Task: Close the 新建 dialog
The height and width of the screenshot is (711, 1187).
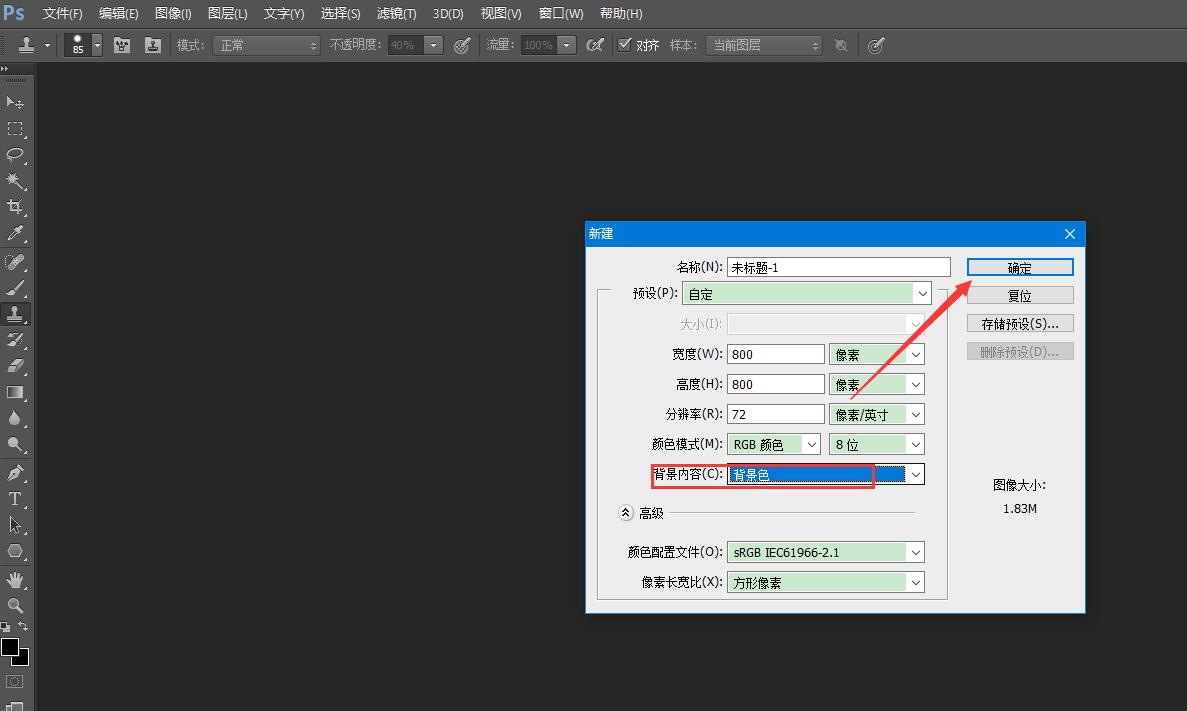Action: 1070,234
